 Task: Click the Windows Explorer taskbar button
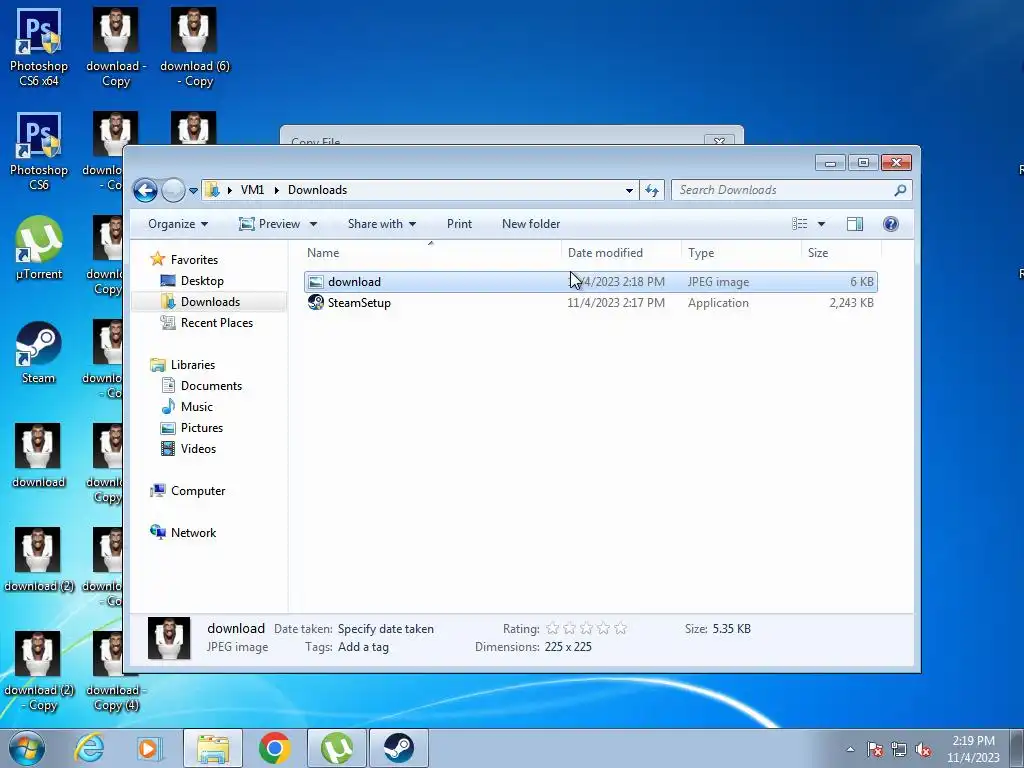point(213,748)
